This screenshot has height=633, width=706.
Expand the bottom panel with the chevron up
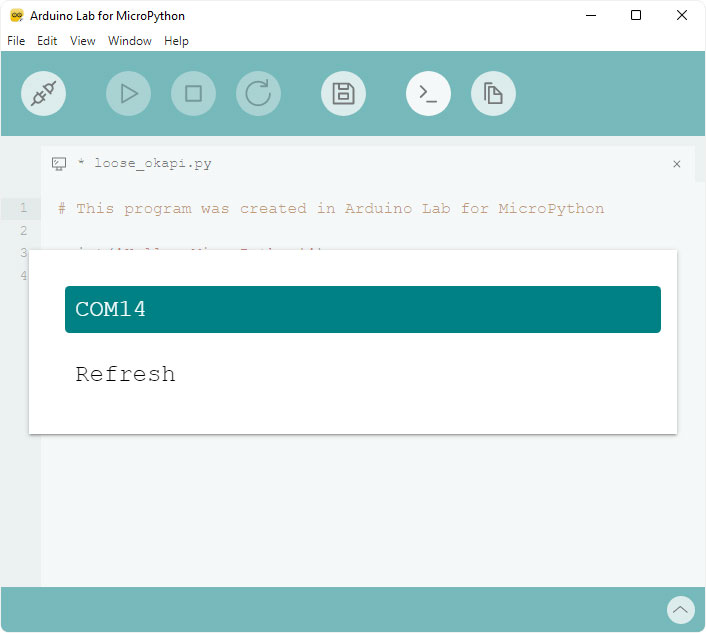[680, 610]
